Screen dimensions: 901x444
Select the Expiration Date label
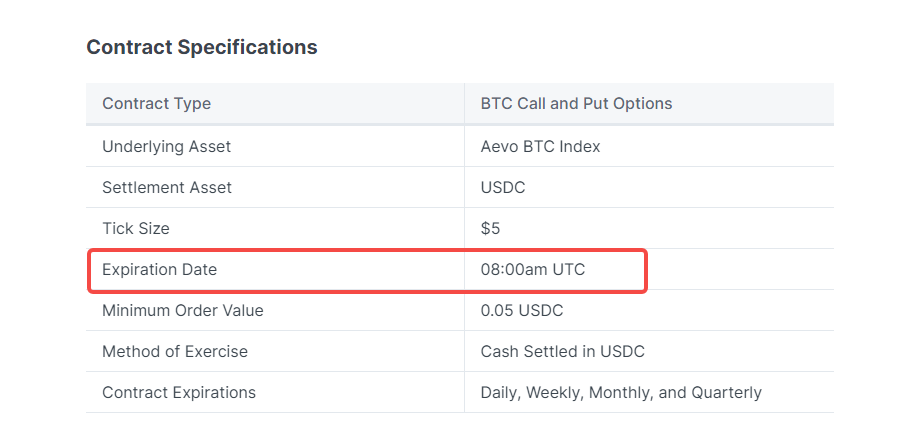[x=160, y=269]
